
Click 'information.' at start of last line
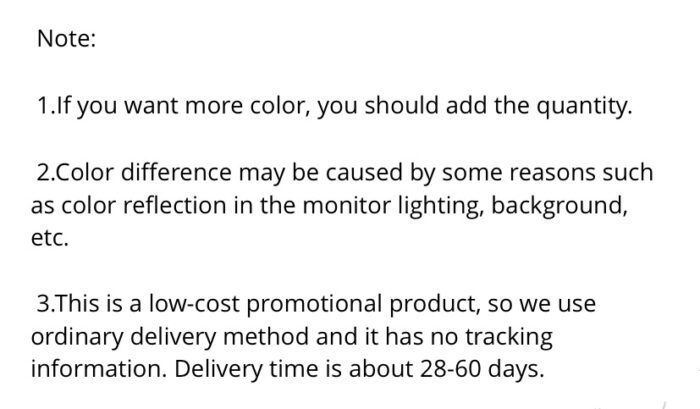[98, 369]
